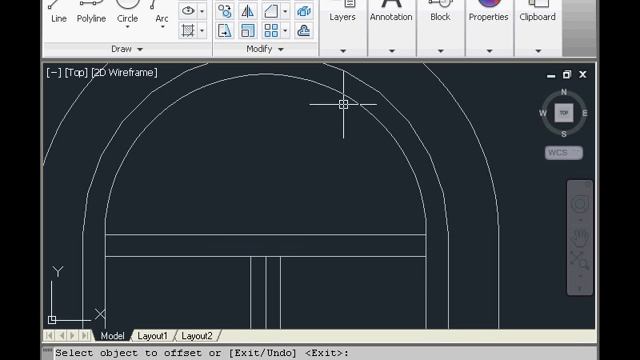Screen dimensions: 640x360
Task: Go to next layout tab arrow
Action: (x=73, y=336)
